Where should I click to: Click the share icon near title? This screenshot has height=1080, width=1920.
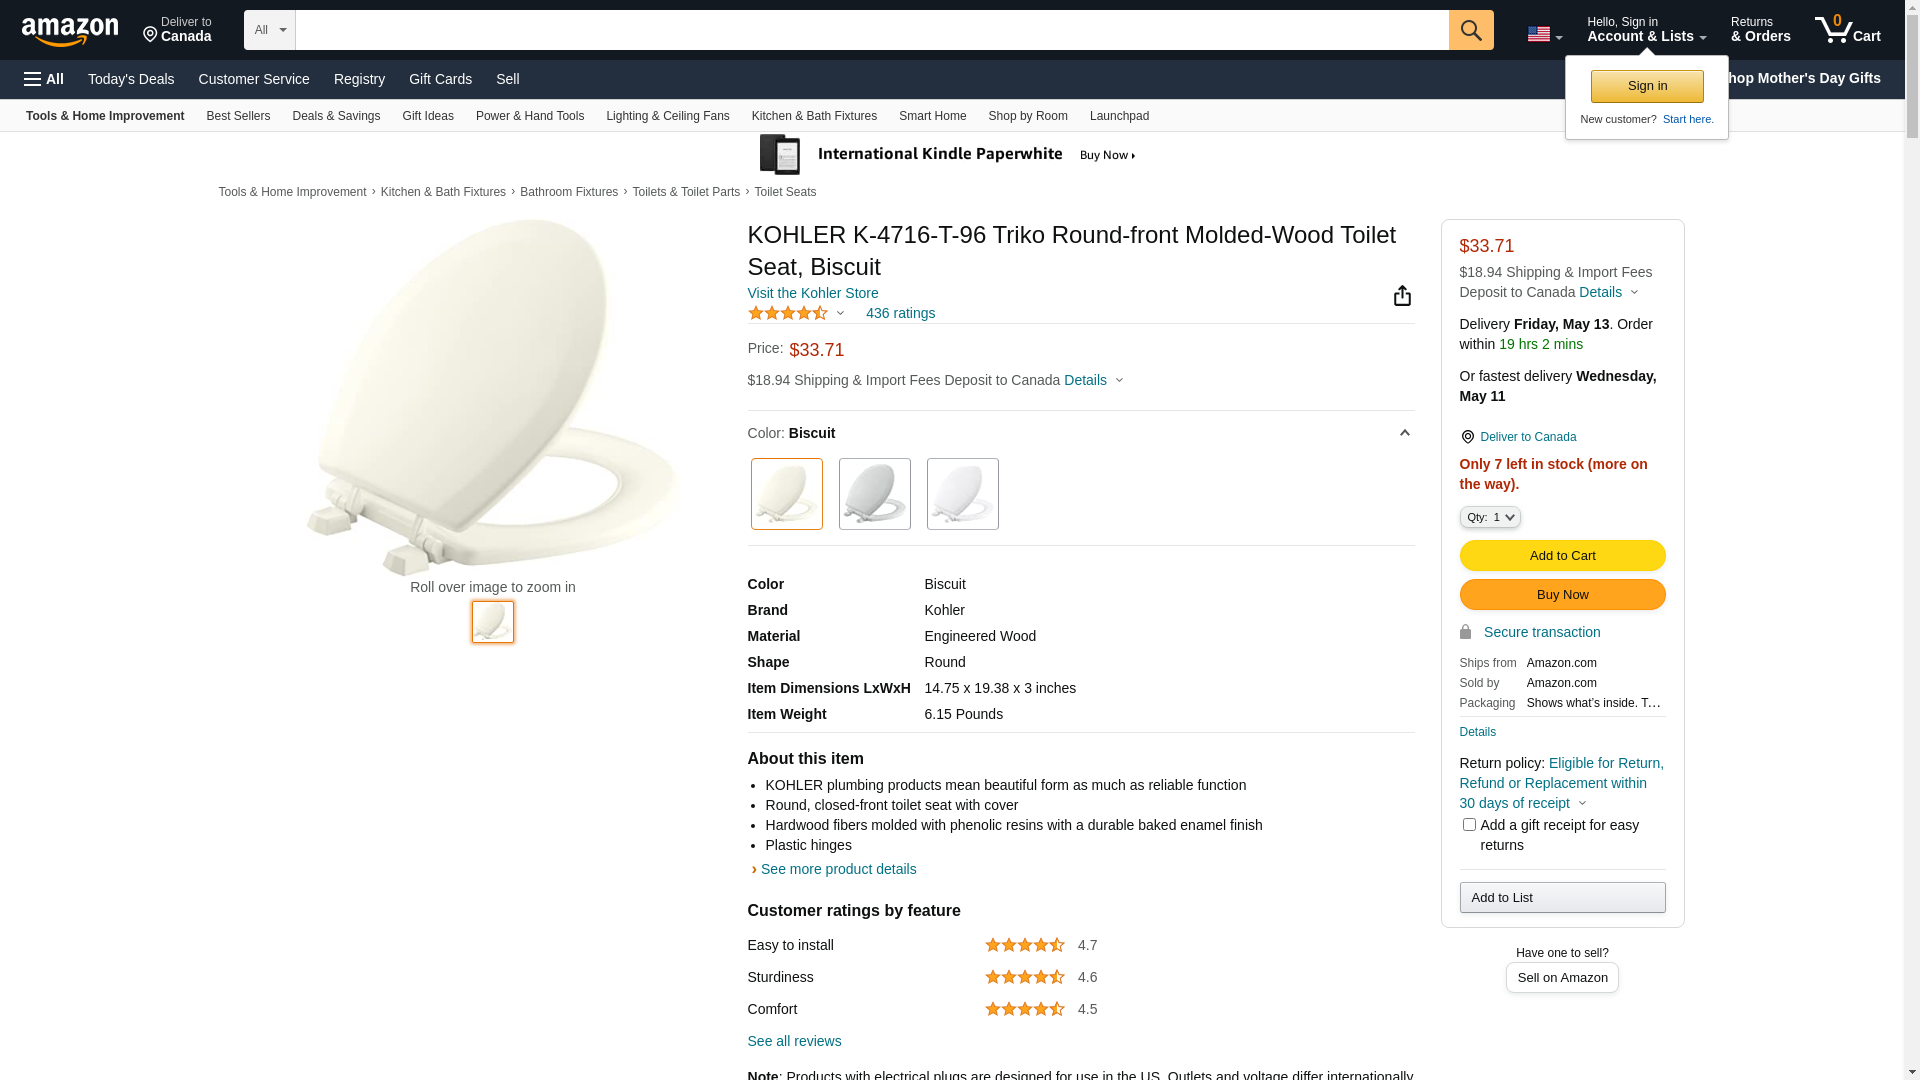tap(1402, 295)
